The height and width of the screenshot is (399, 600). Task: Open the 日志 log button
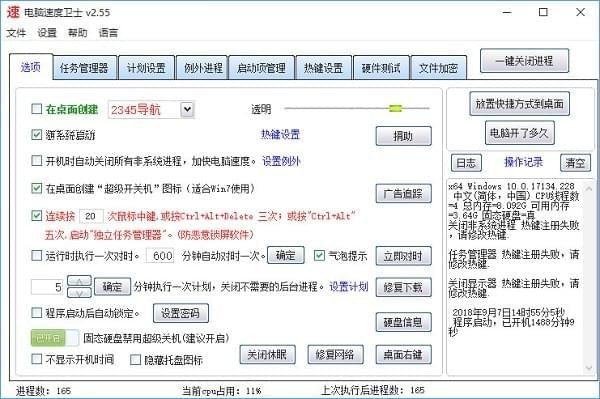click(466, 163)
